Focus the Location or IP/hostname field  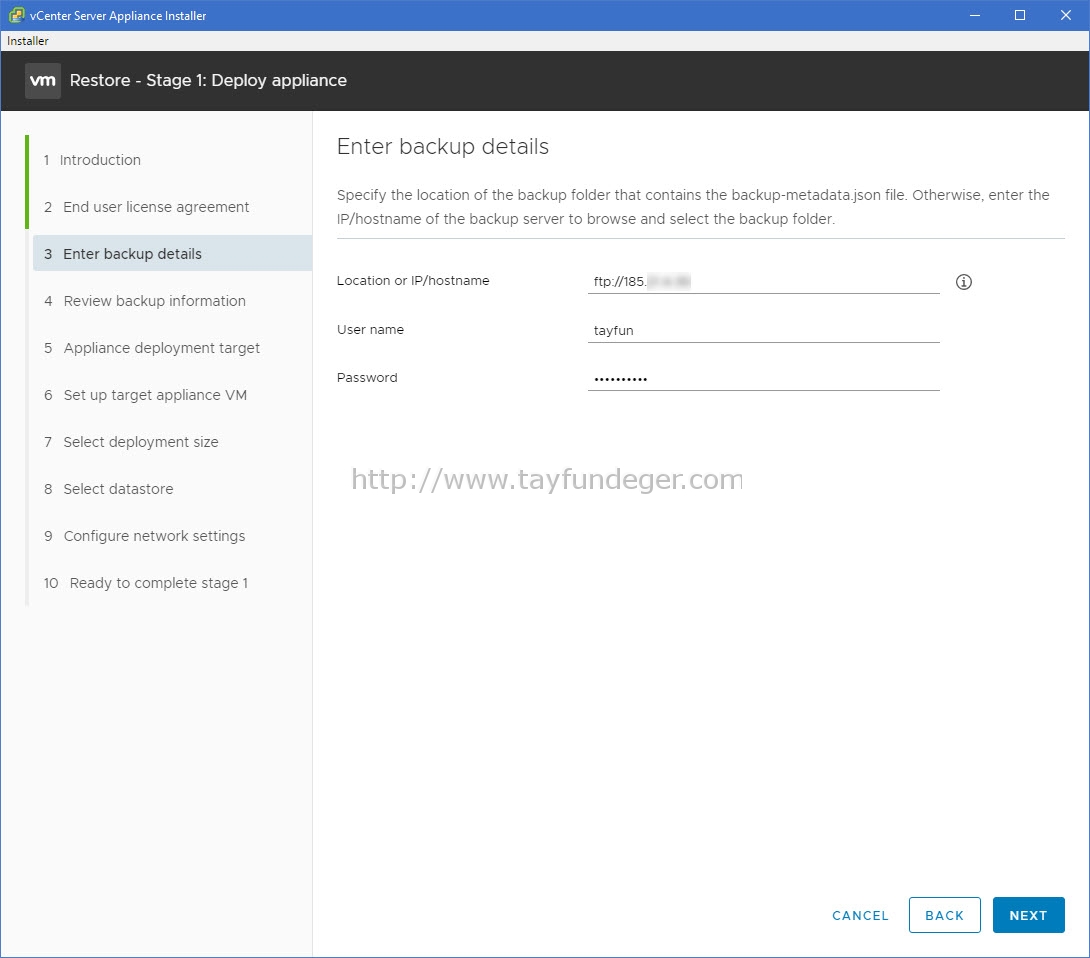pos(763,282)
